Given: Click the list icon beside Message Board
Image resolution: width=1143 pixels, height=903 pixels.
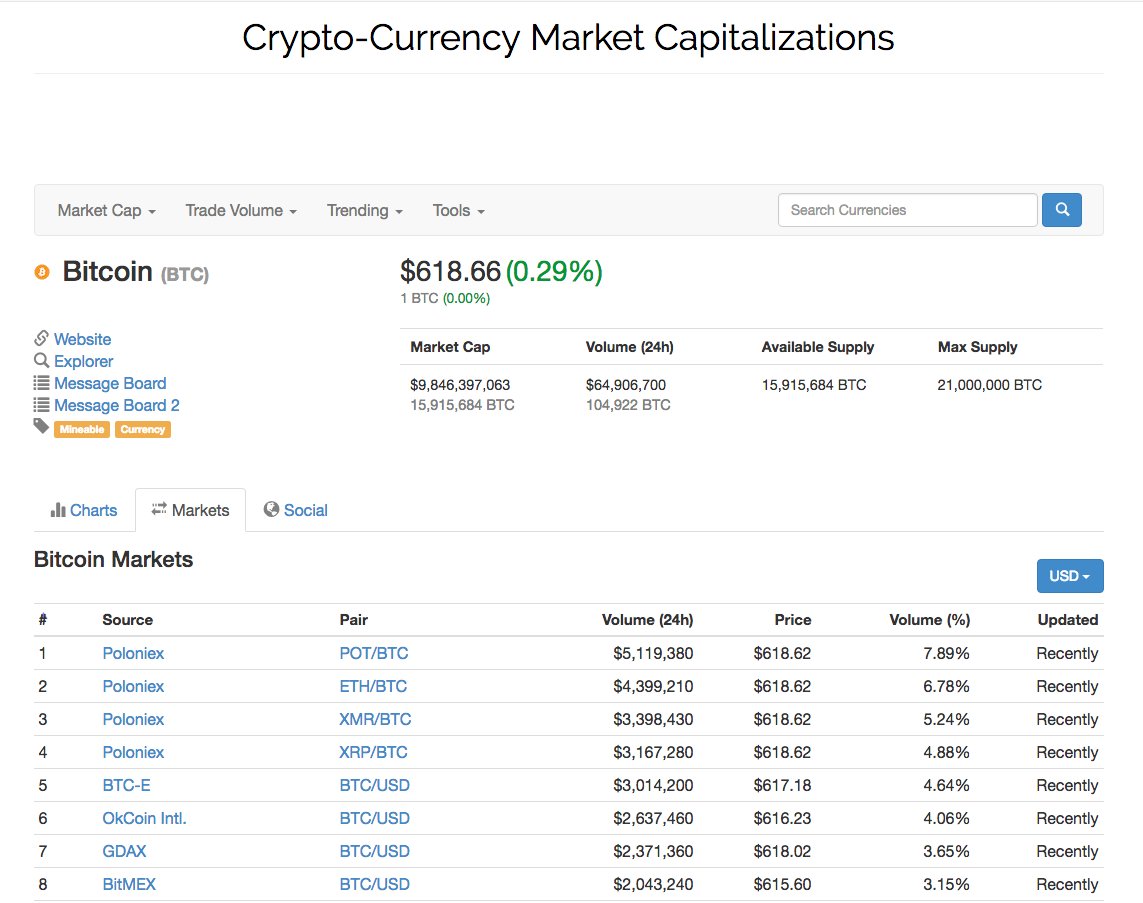Looking at the screenshot, I should (40, 383).
